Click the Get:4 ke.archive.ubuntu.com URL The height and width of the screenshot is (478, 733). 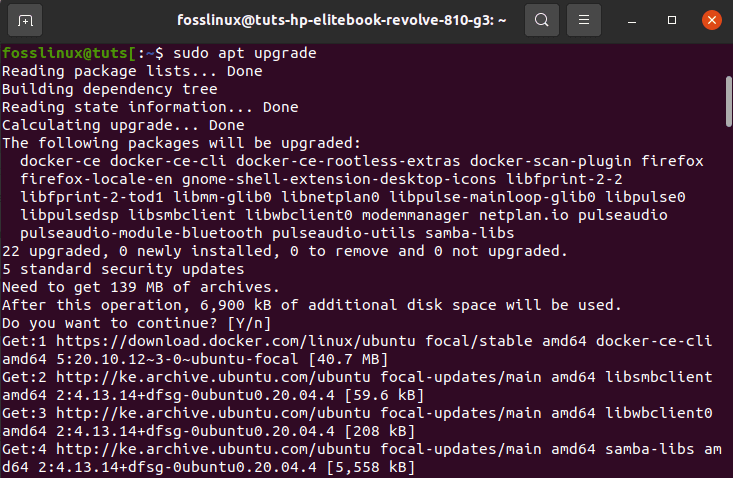coord(213,449)
